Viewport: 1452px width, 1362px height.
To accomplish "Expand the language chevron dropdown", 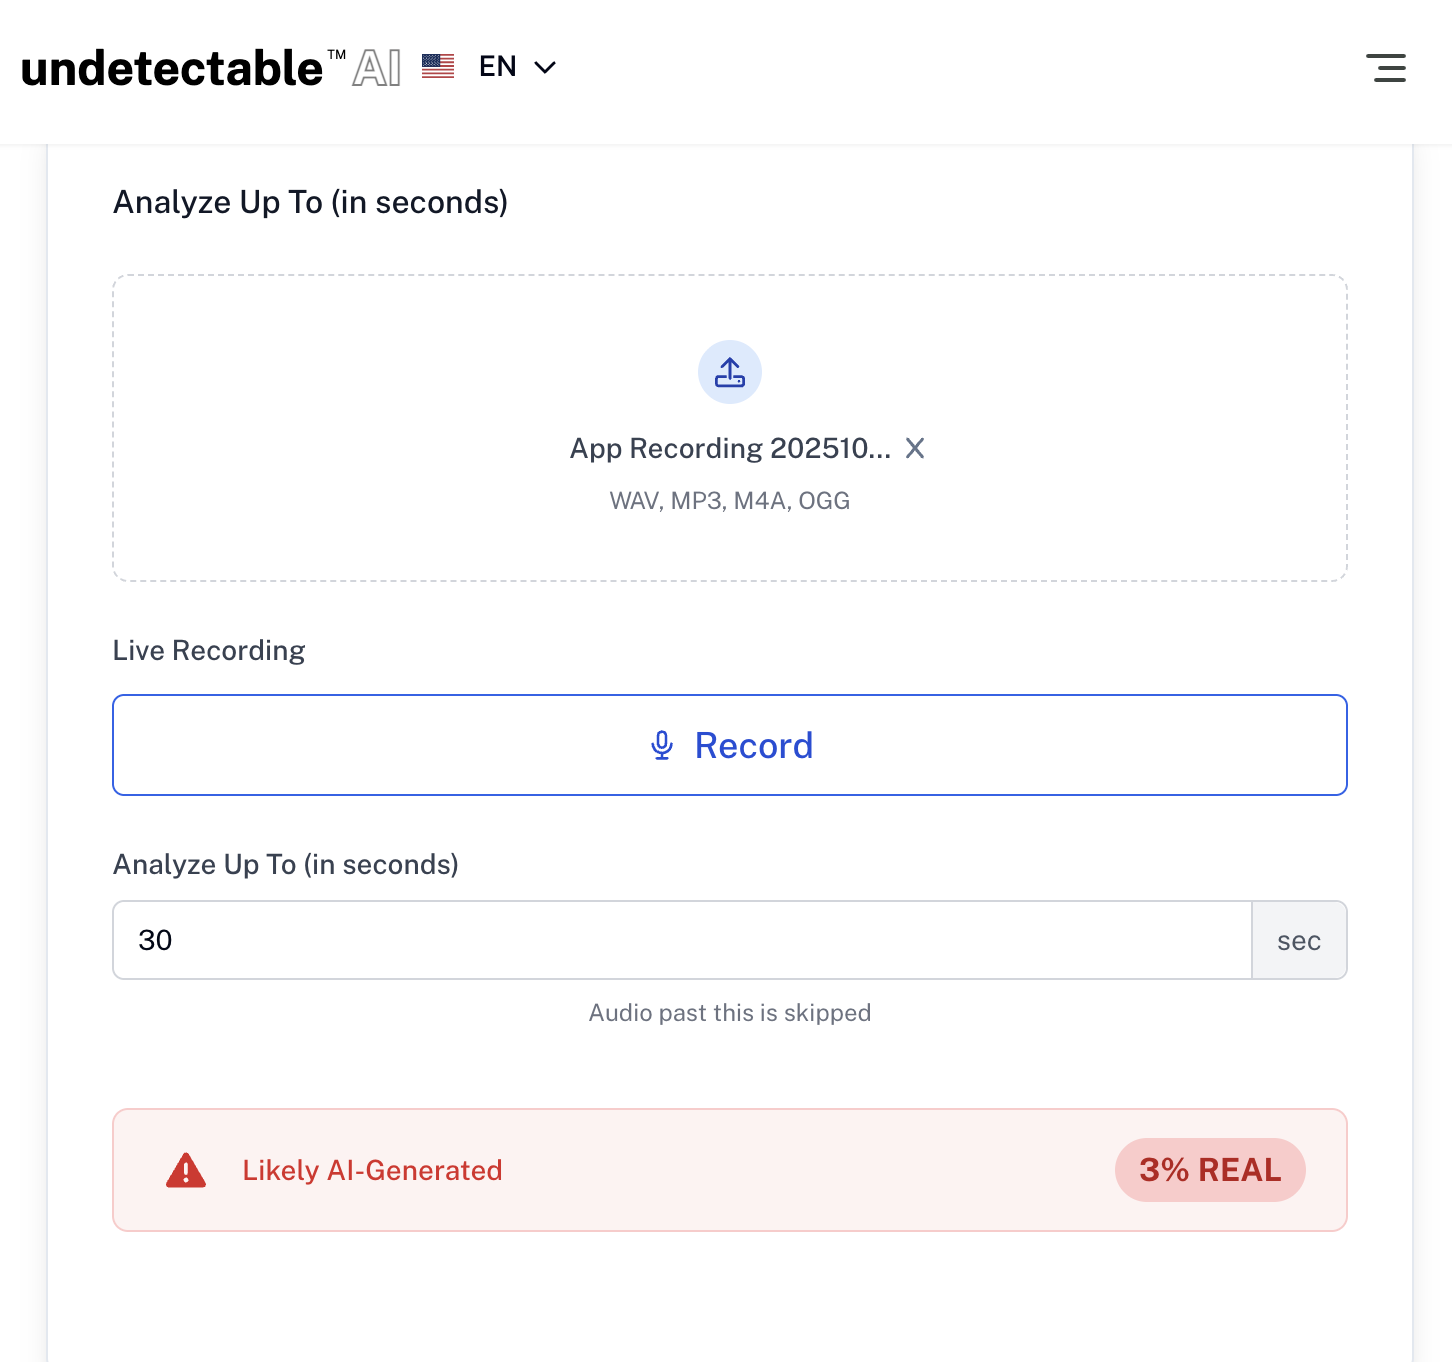I will point(545,67).
